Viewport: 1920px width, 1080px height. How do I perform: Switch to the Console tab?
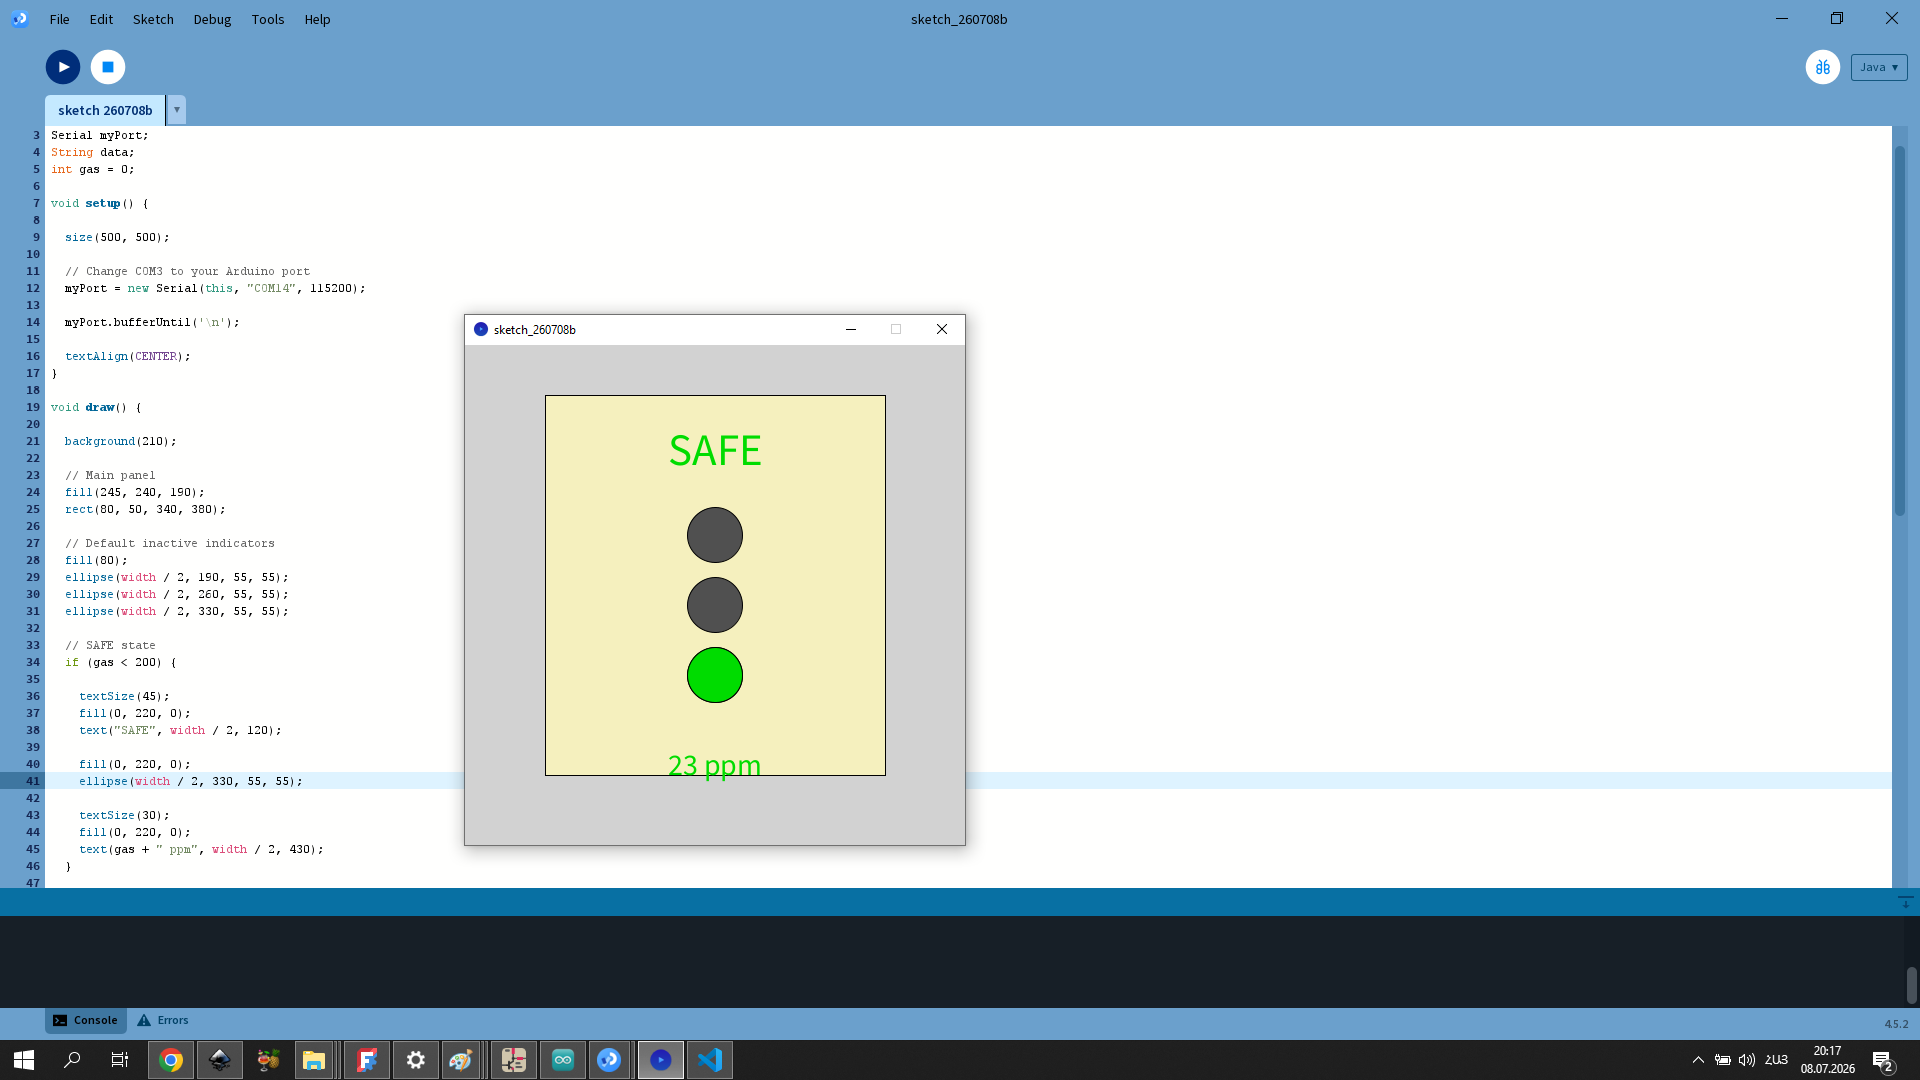tap(85, 1020)
